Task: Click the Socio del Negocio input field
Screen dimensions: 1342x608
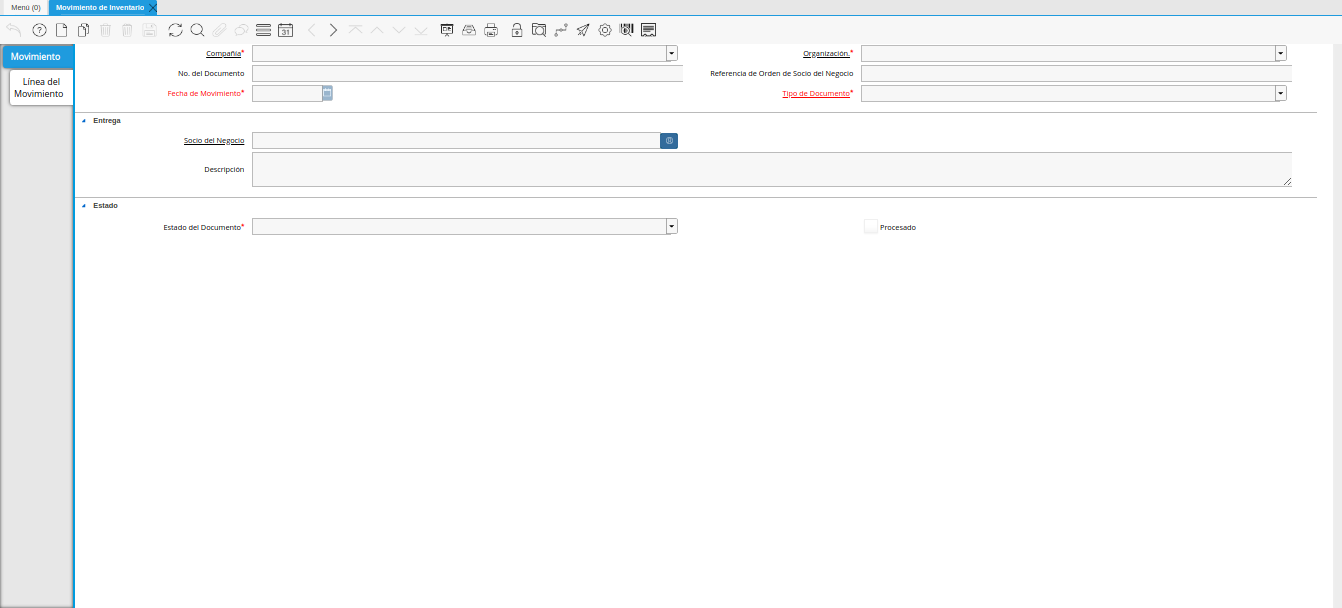Action: [456, 141]
